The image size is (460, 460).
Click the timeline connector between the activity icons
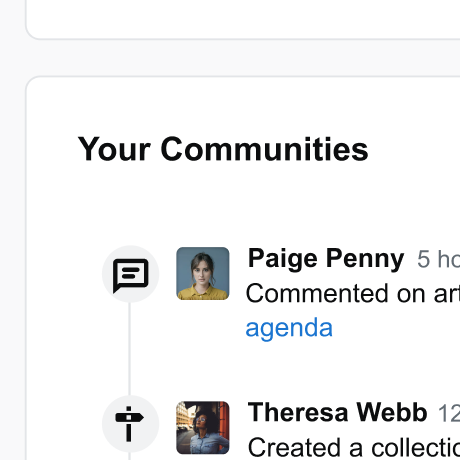(129, 349)
